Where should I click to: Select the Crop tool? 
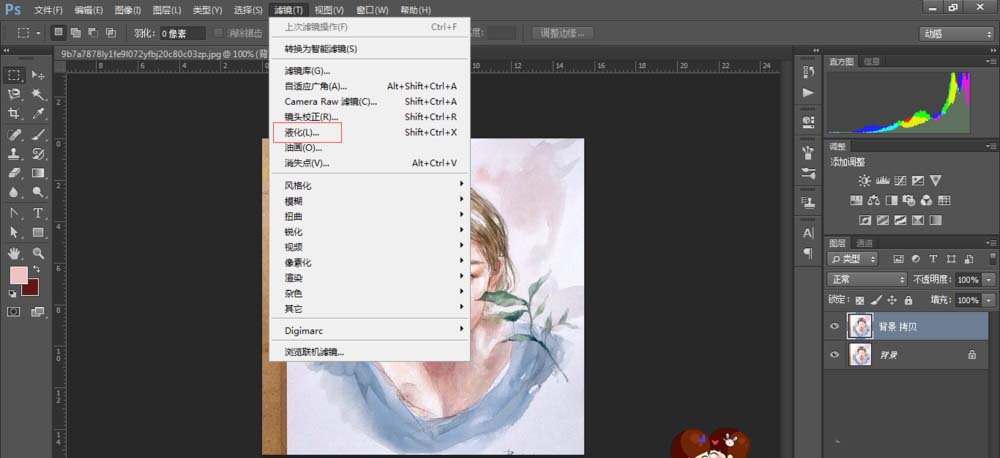click(14, 114)
